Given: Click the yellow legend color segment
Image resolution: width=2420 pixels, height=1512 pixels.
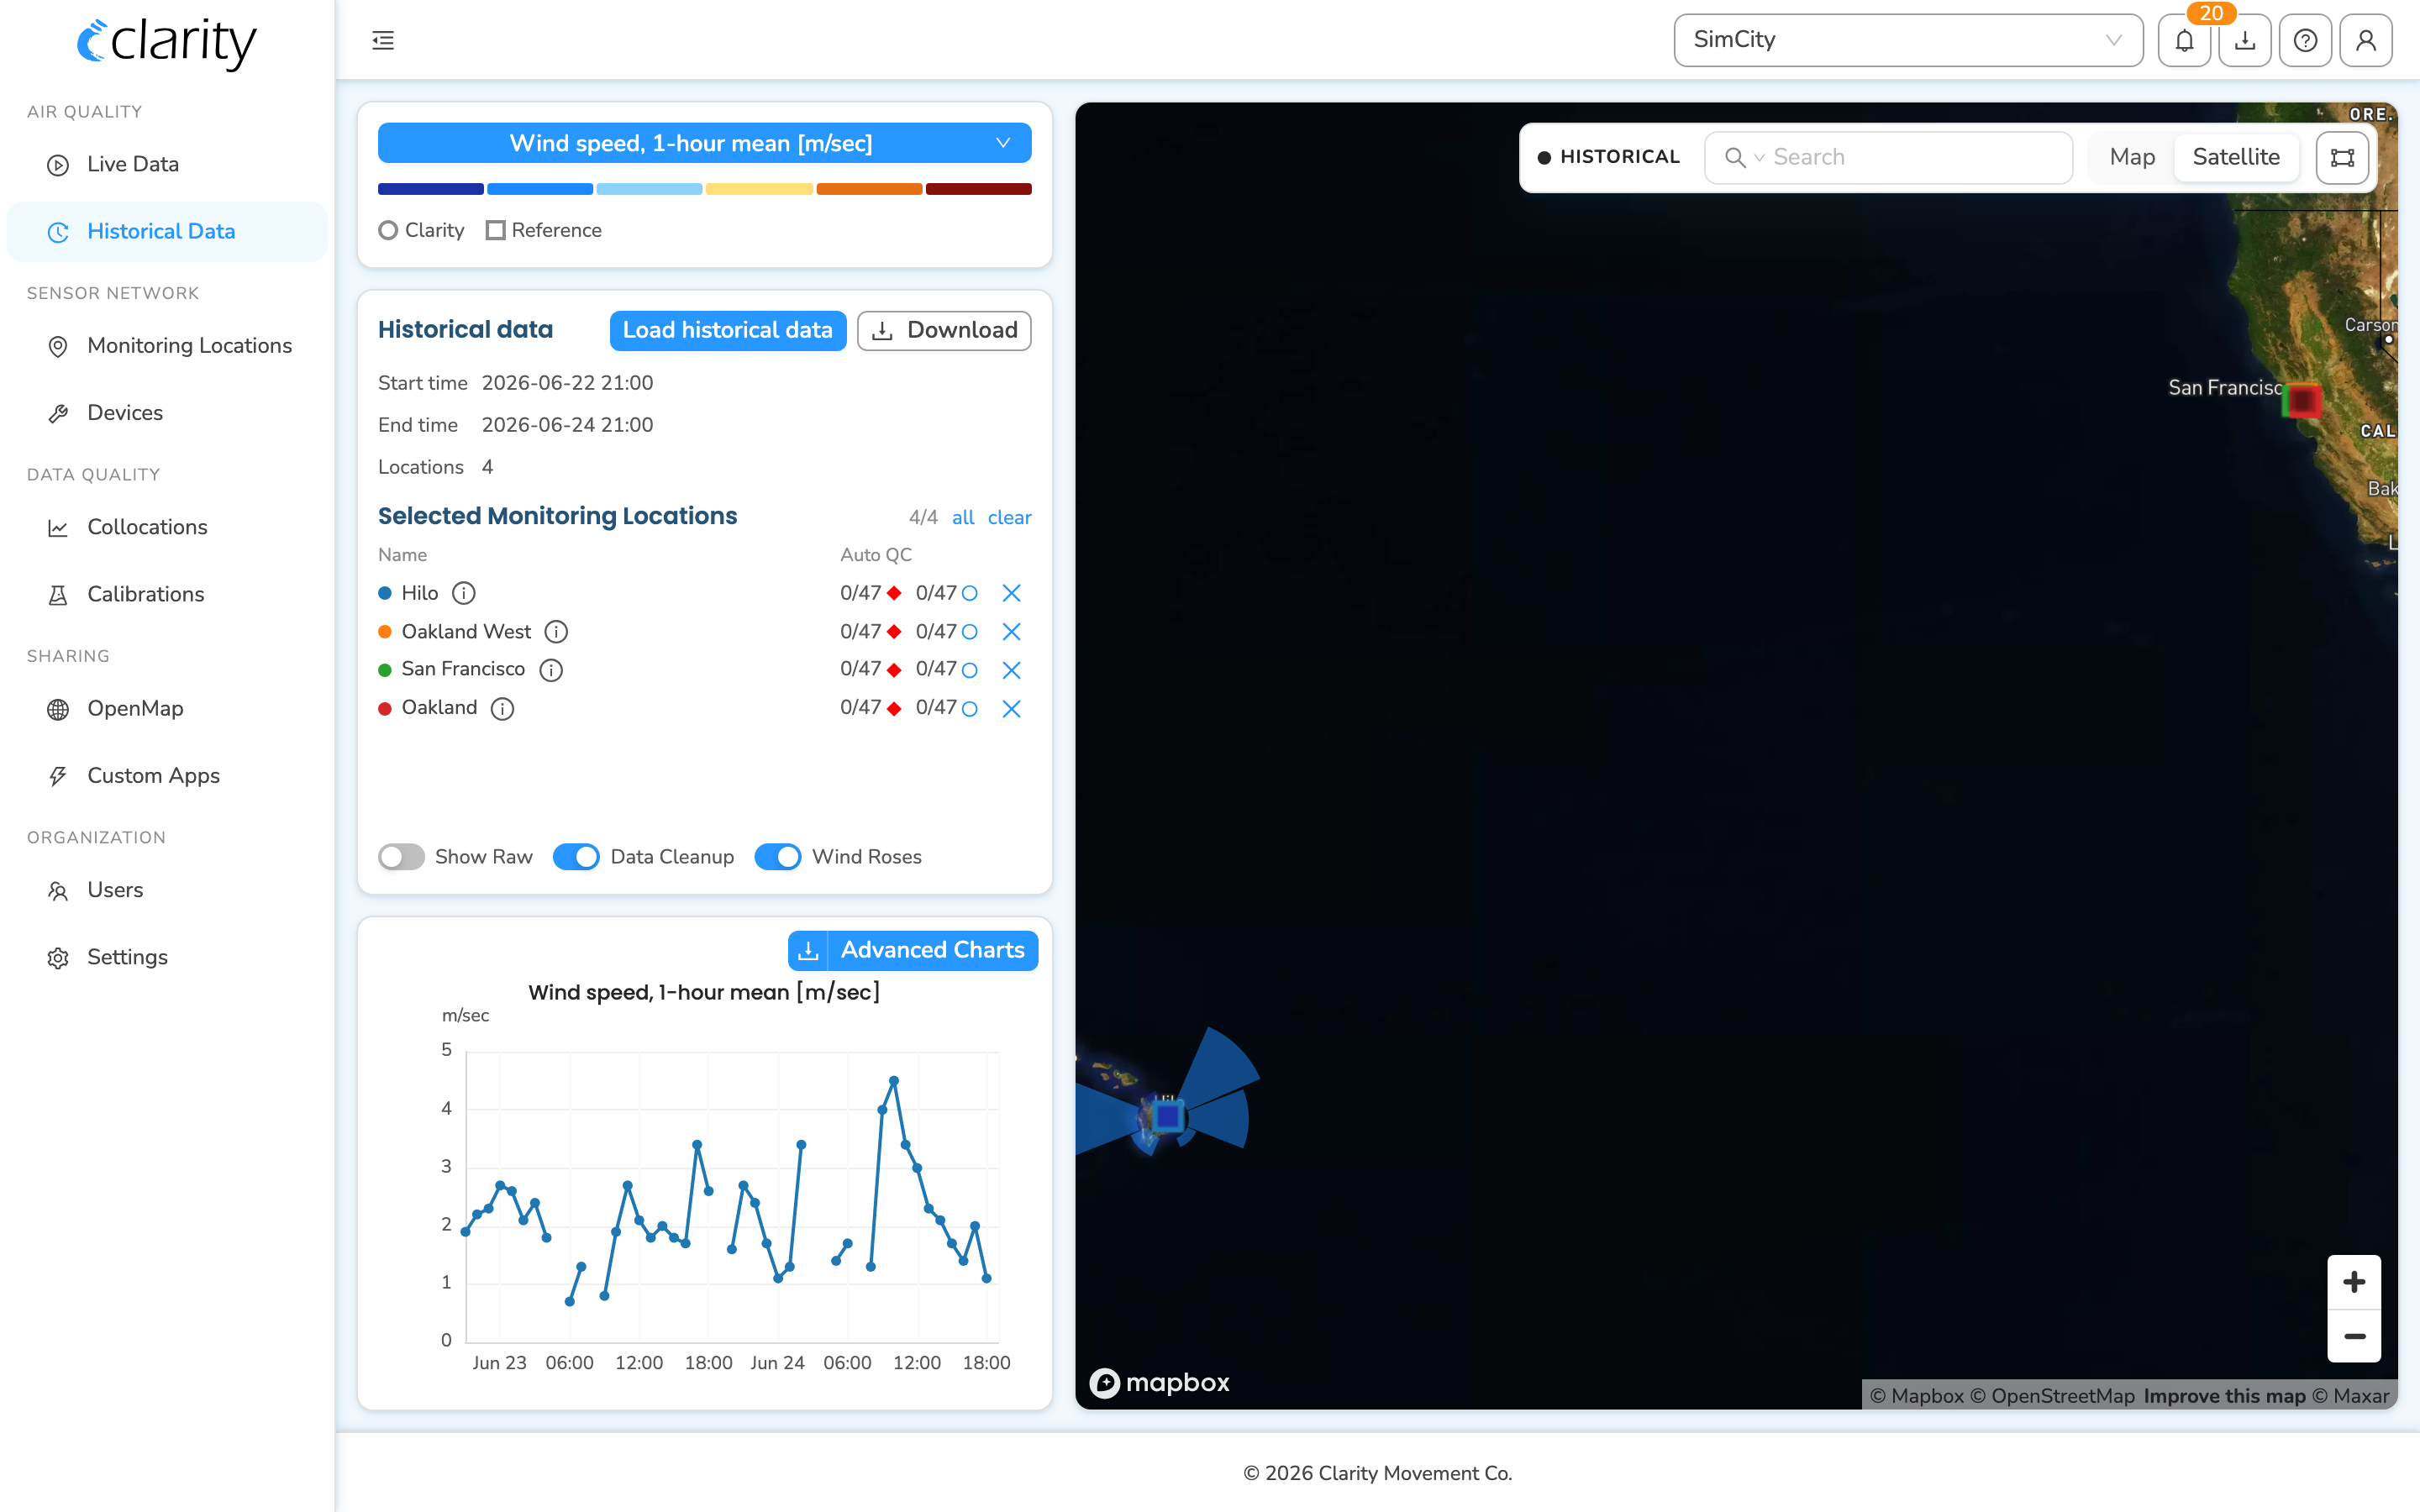Looking at the screenshot, I should point(759,189).
